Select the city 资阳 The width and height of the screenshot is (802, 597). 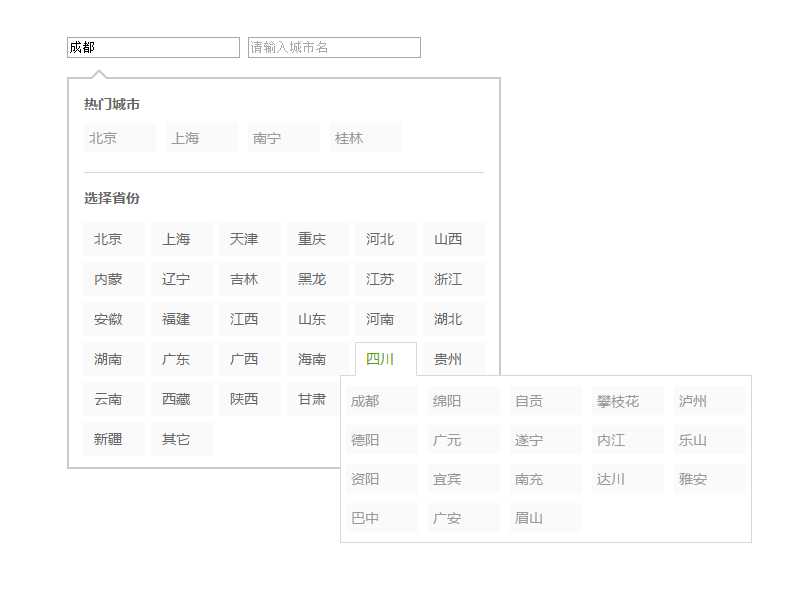click(x=382, y=479)
